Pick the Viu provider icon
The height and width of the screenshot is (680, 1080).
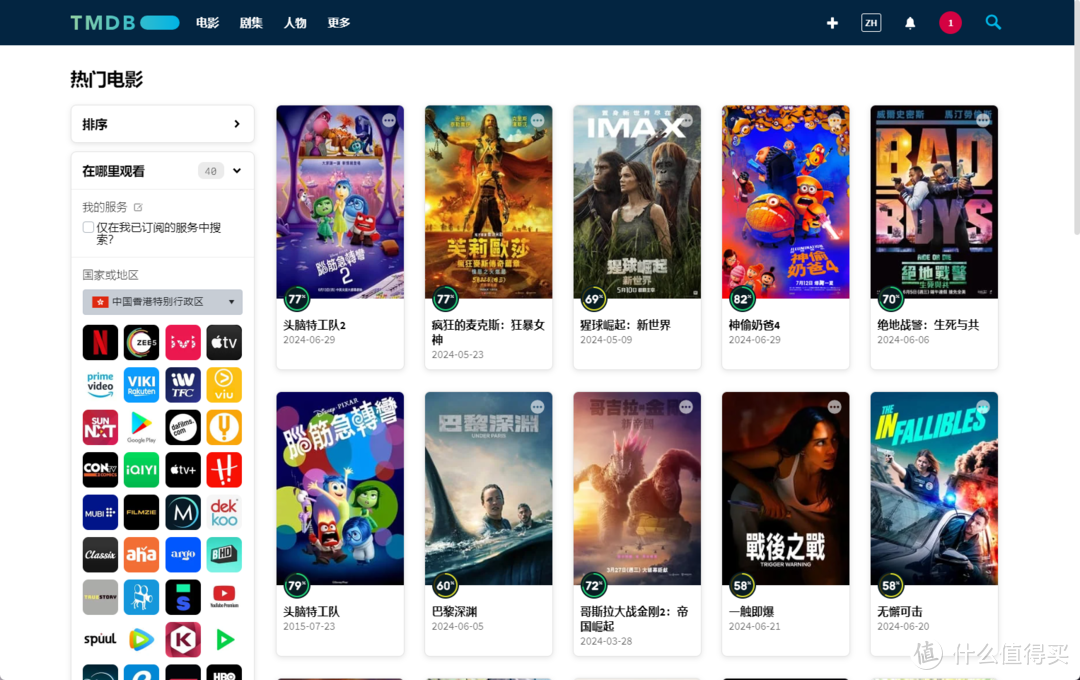tap(225, 384)
